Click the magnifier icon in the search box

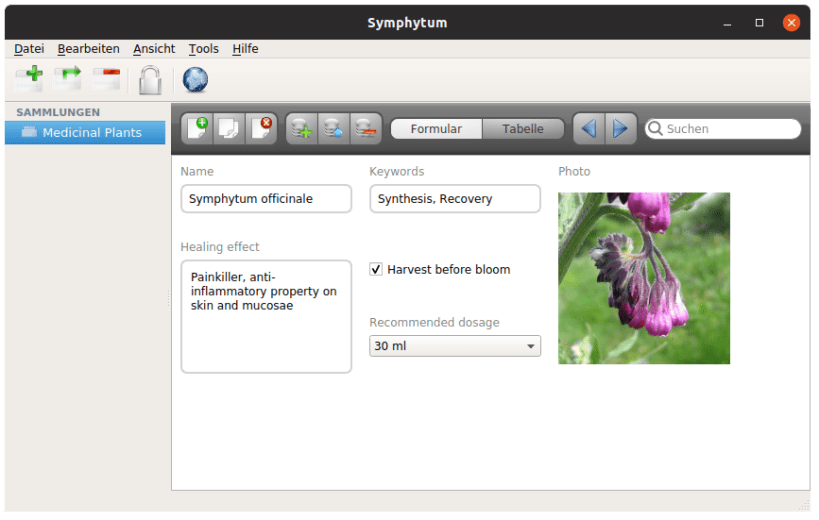coord(655,128)
